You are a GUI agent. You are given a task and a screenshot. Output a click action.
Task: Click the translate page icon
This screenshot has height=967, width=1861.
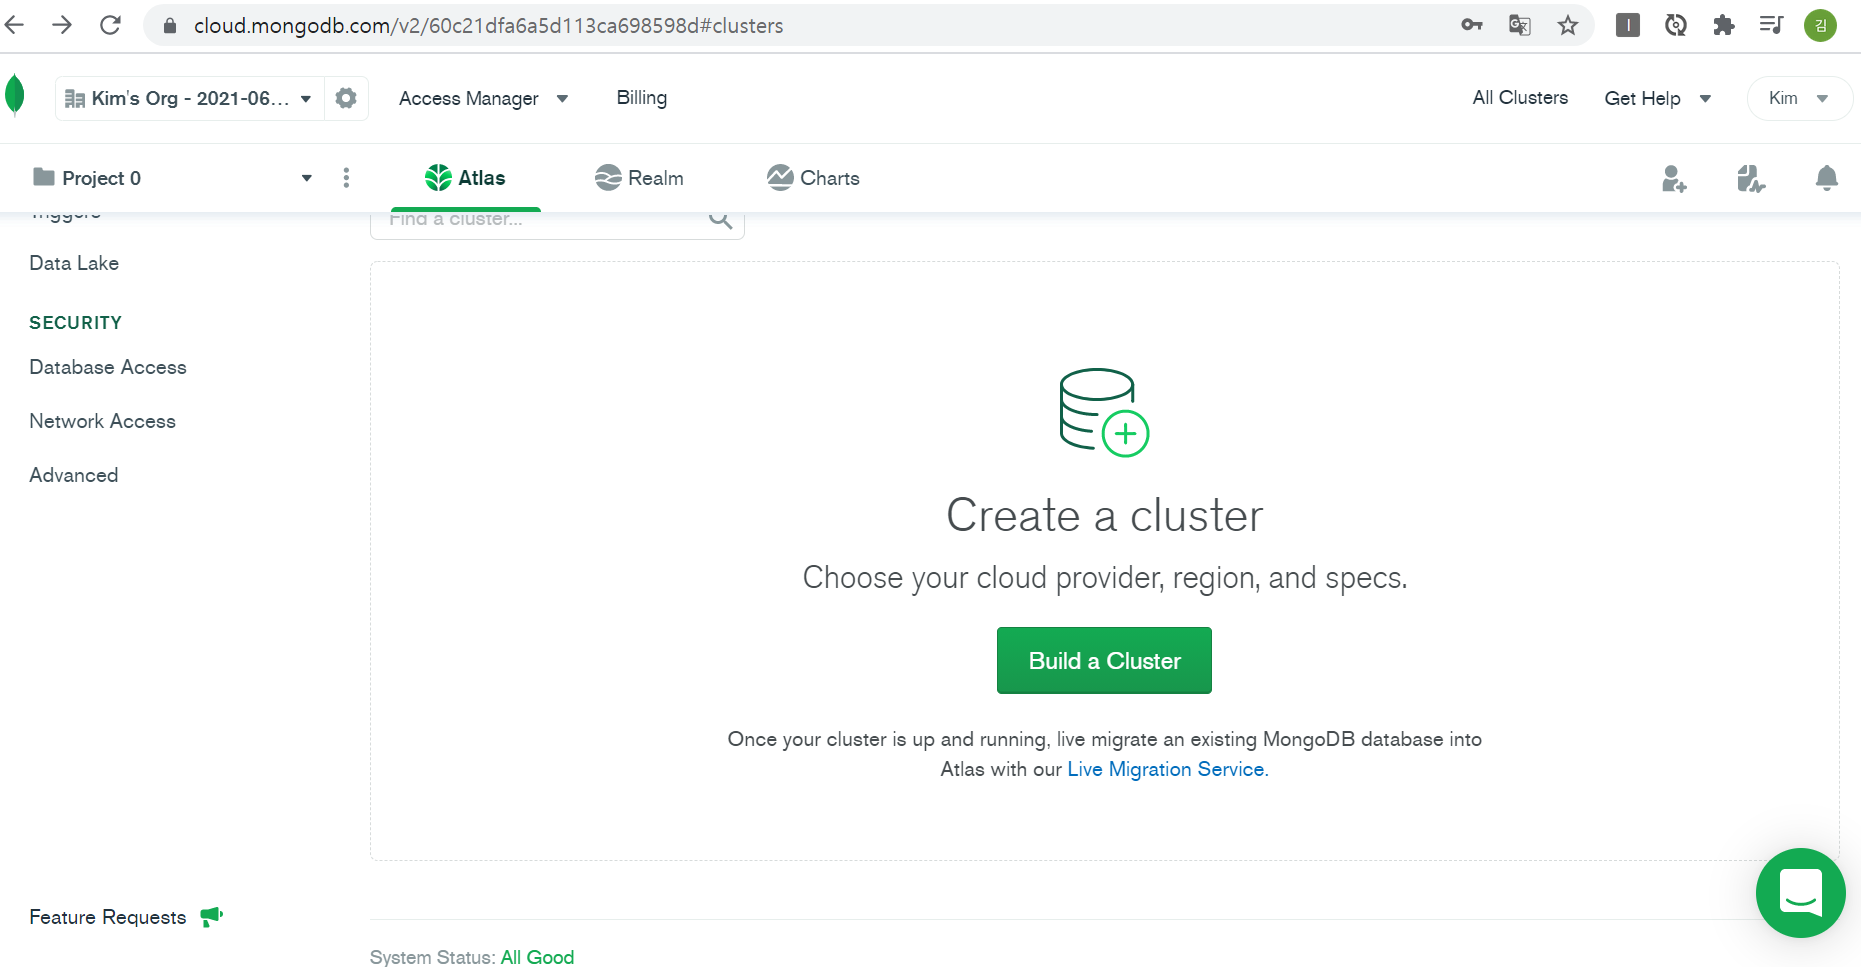[x=1519, y=25]
